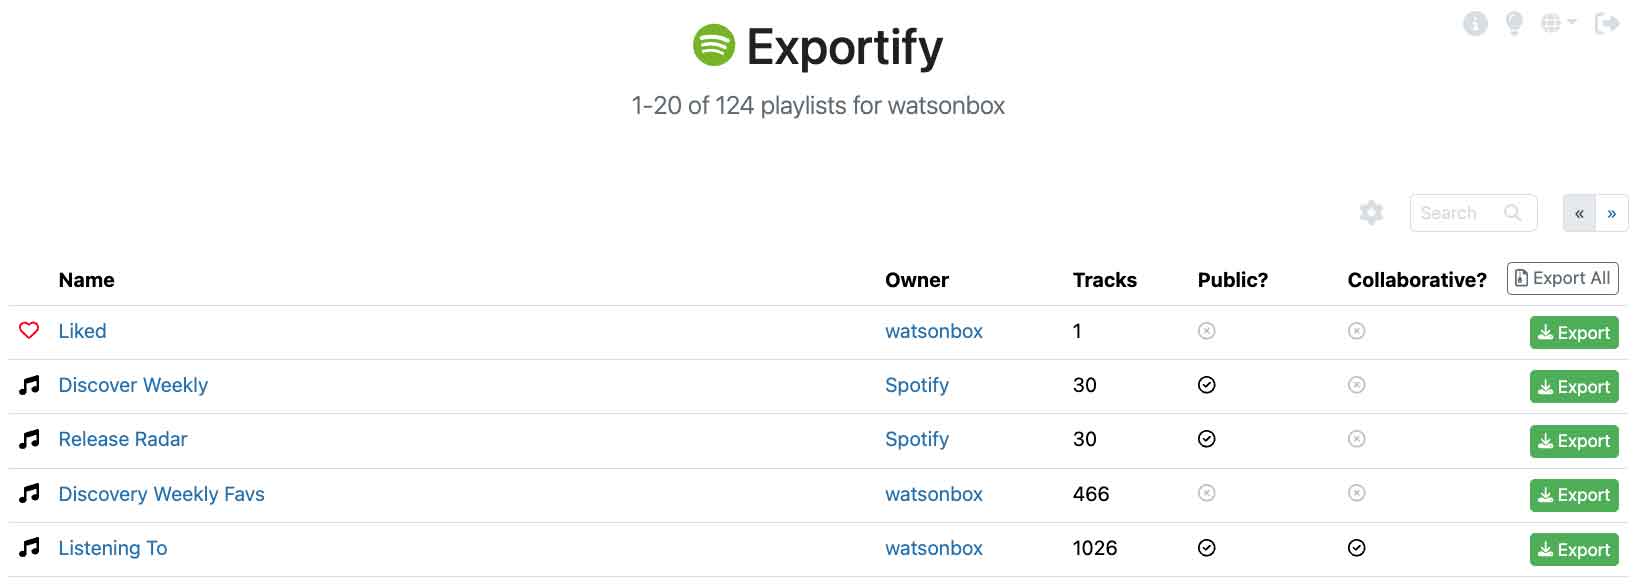This screenshot has height=587, width=1639.
Task: Click the info icon in the top right corner
Action: point(1475,23)
